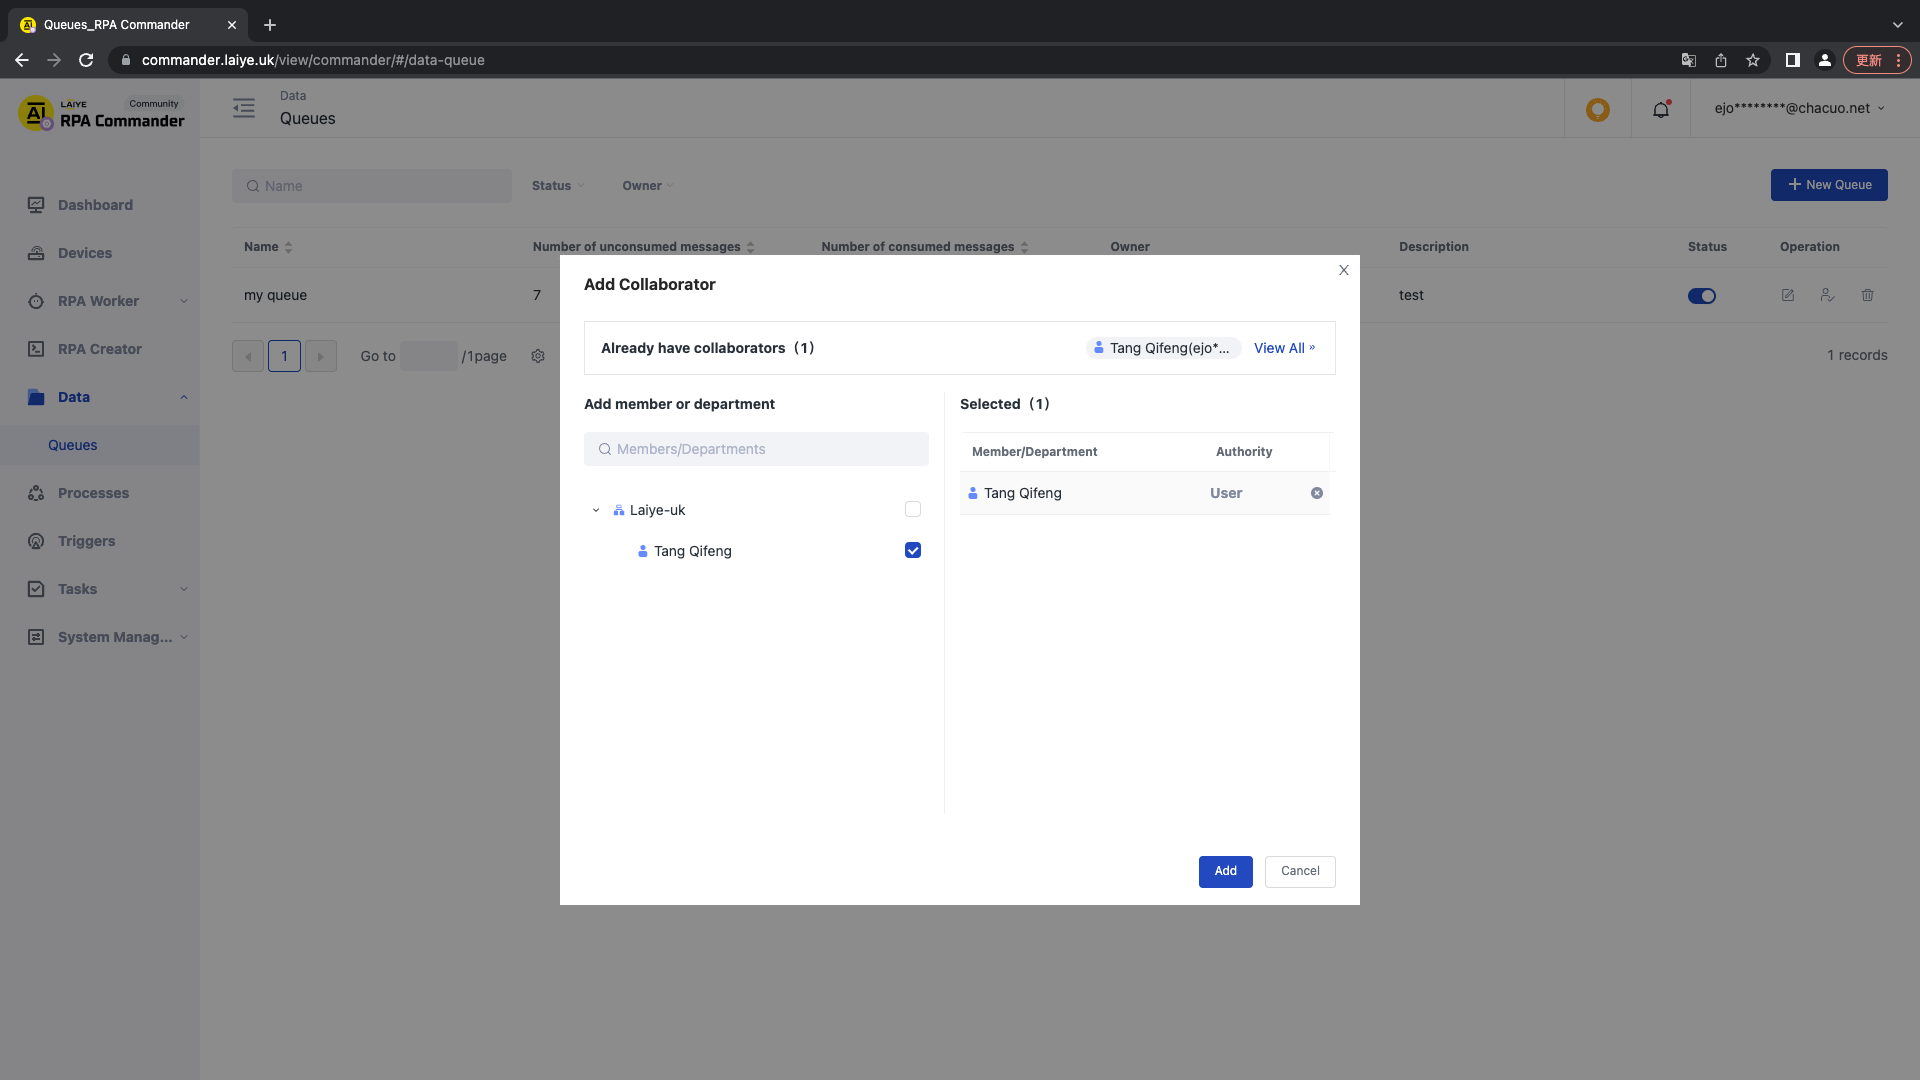
Task: Click the browser share icon
Action: (x=1721, y=60)
